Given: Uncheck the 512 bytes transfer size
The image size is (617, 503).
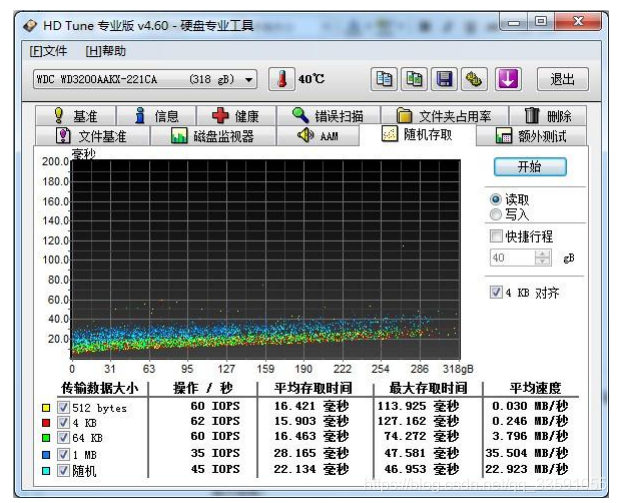Looking at the screenshot, I should click(63, 407).
